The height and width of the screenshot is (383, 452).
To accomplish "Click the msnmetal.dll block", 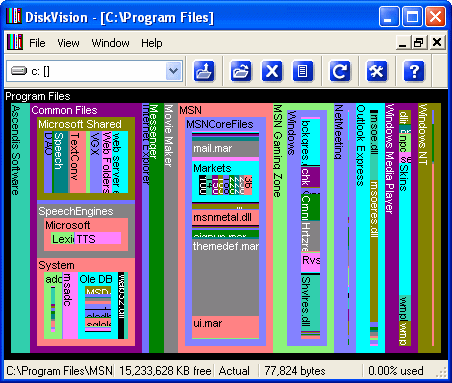I will [225, 217].
